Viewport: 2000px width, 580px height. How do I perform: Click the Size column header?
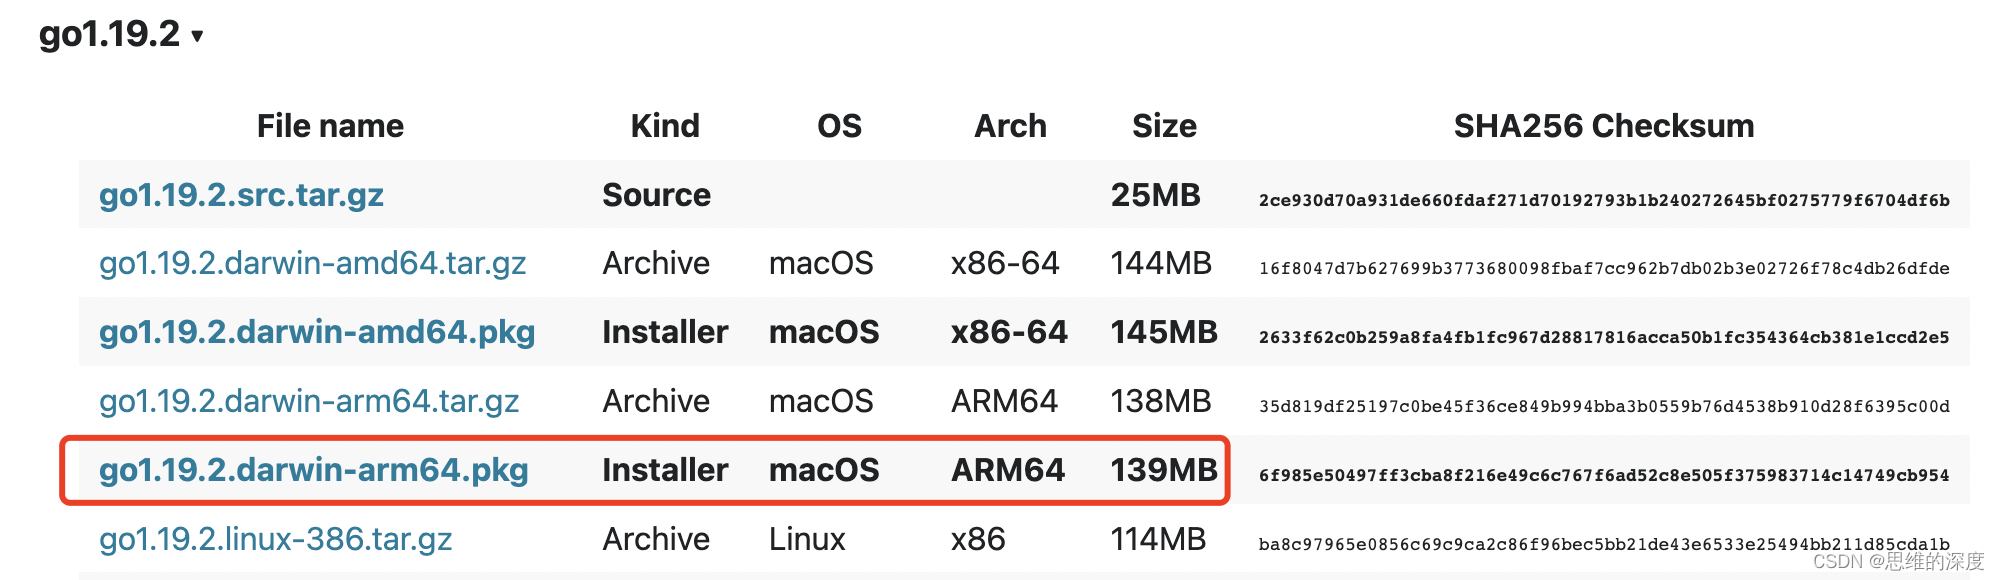1165,126
